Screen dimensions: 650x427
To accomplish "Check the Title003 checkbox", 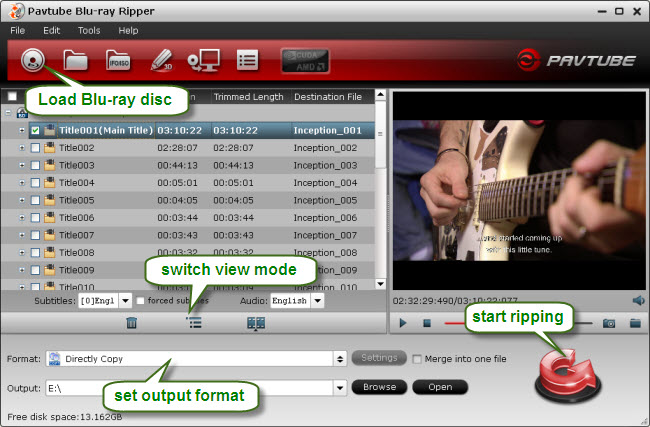I will tap(35, 165).
